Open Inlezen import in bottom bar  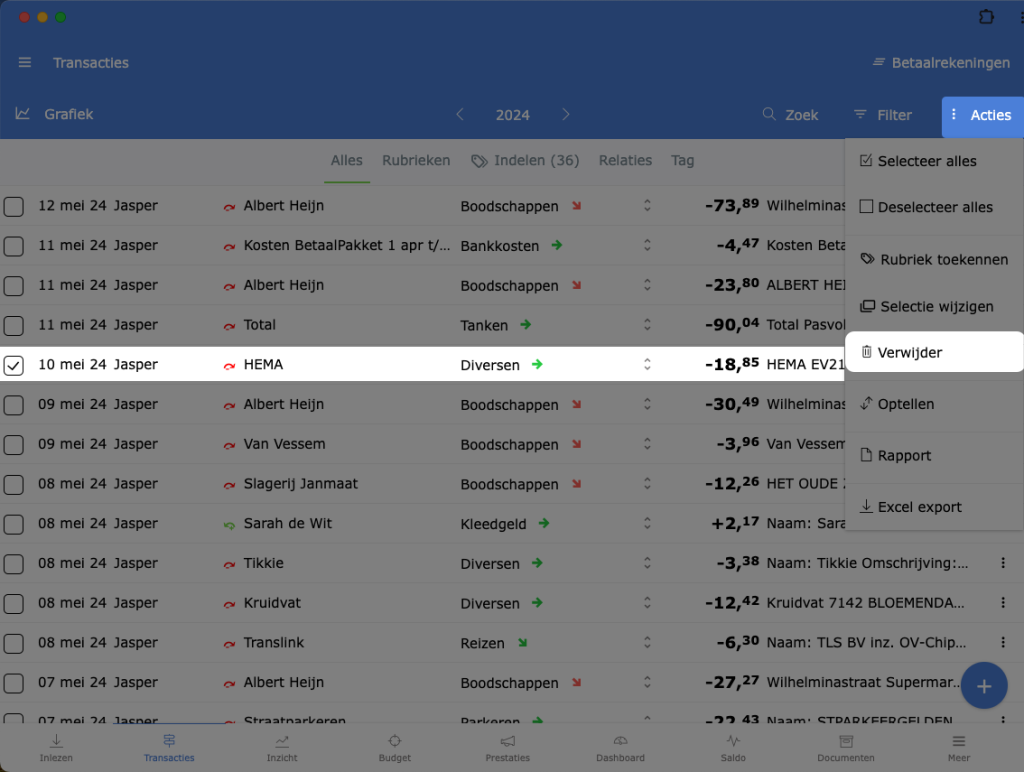pyautogui.click(x=56, y=747)
